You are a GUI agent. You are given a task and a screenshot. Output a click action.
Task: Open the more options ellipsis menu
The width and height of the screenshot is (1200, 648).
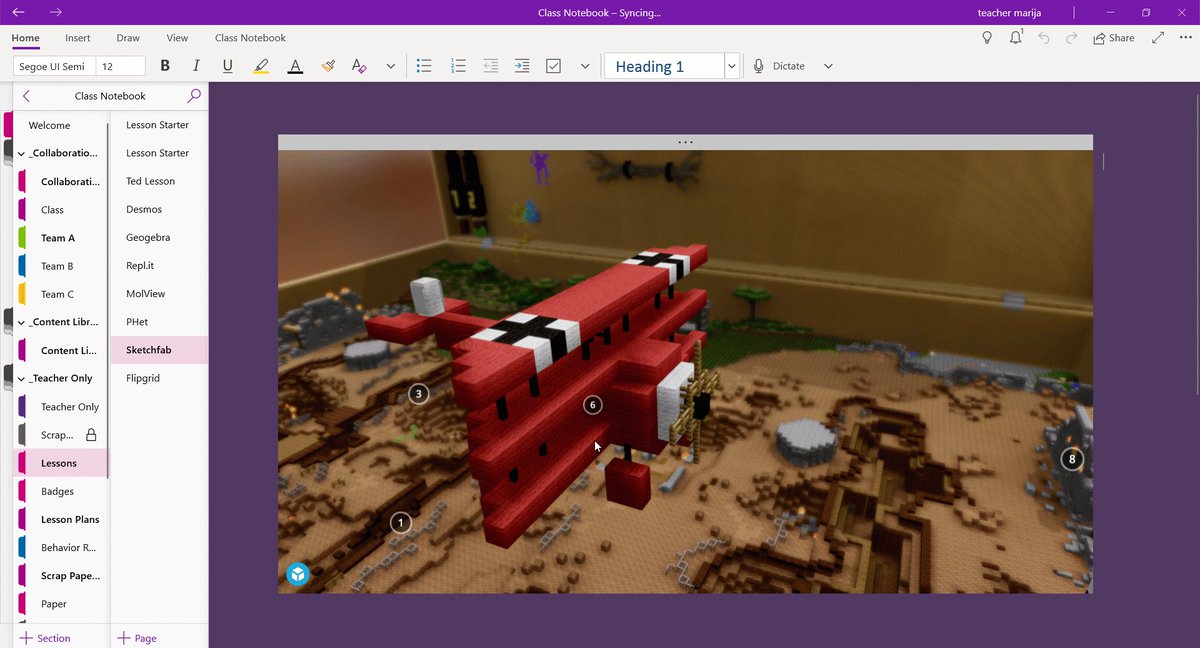tap(1184, 38)
